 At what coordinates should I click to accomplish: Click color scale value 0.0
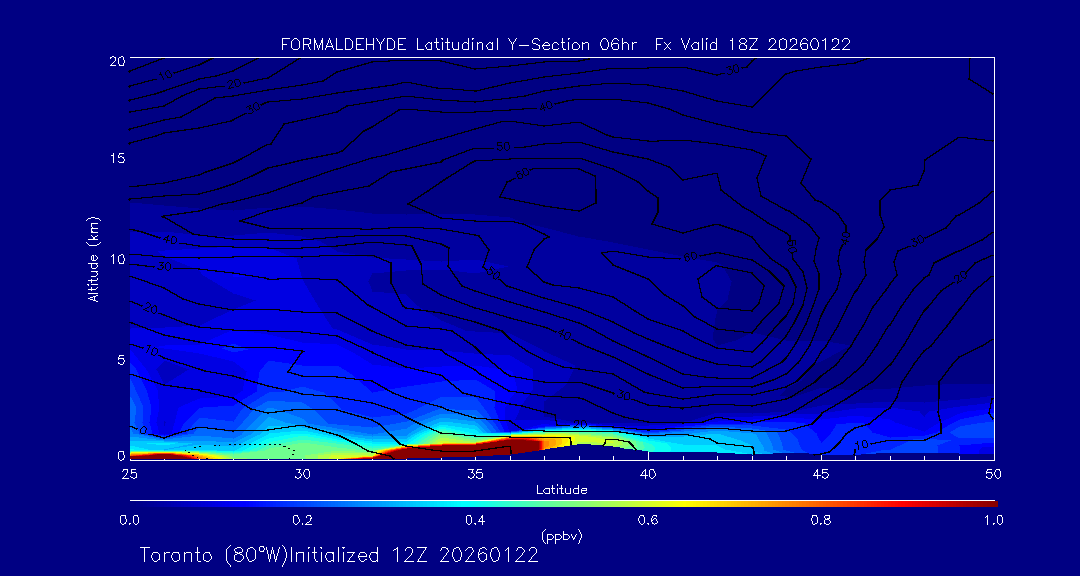[x=129, y=520]
